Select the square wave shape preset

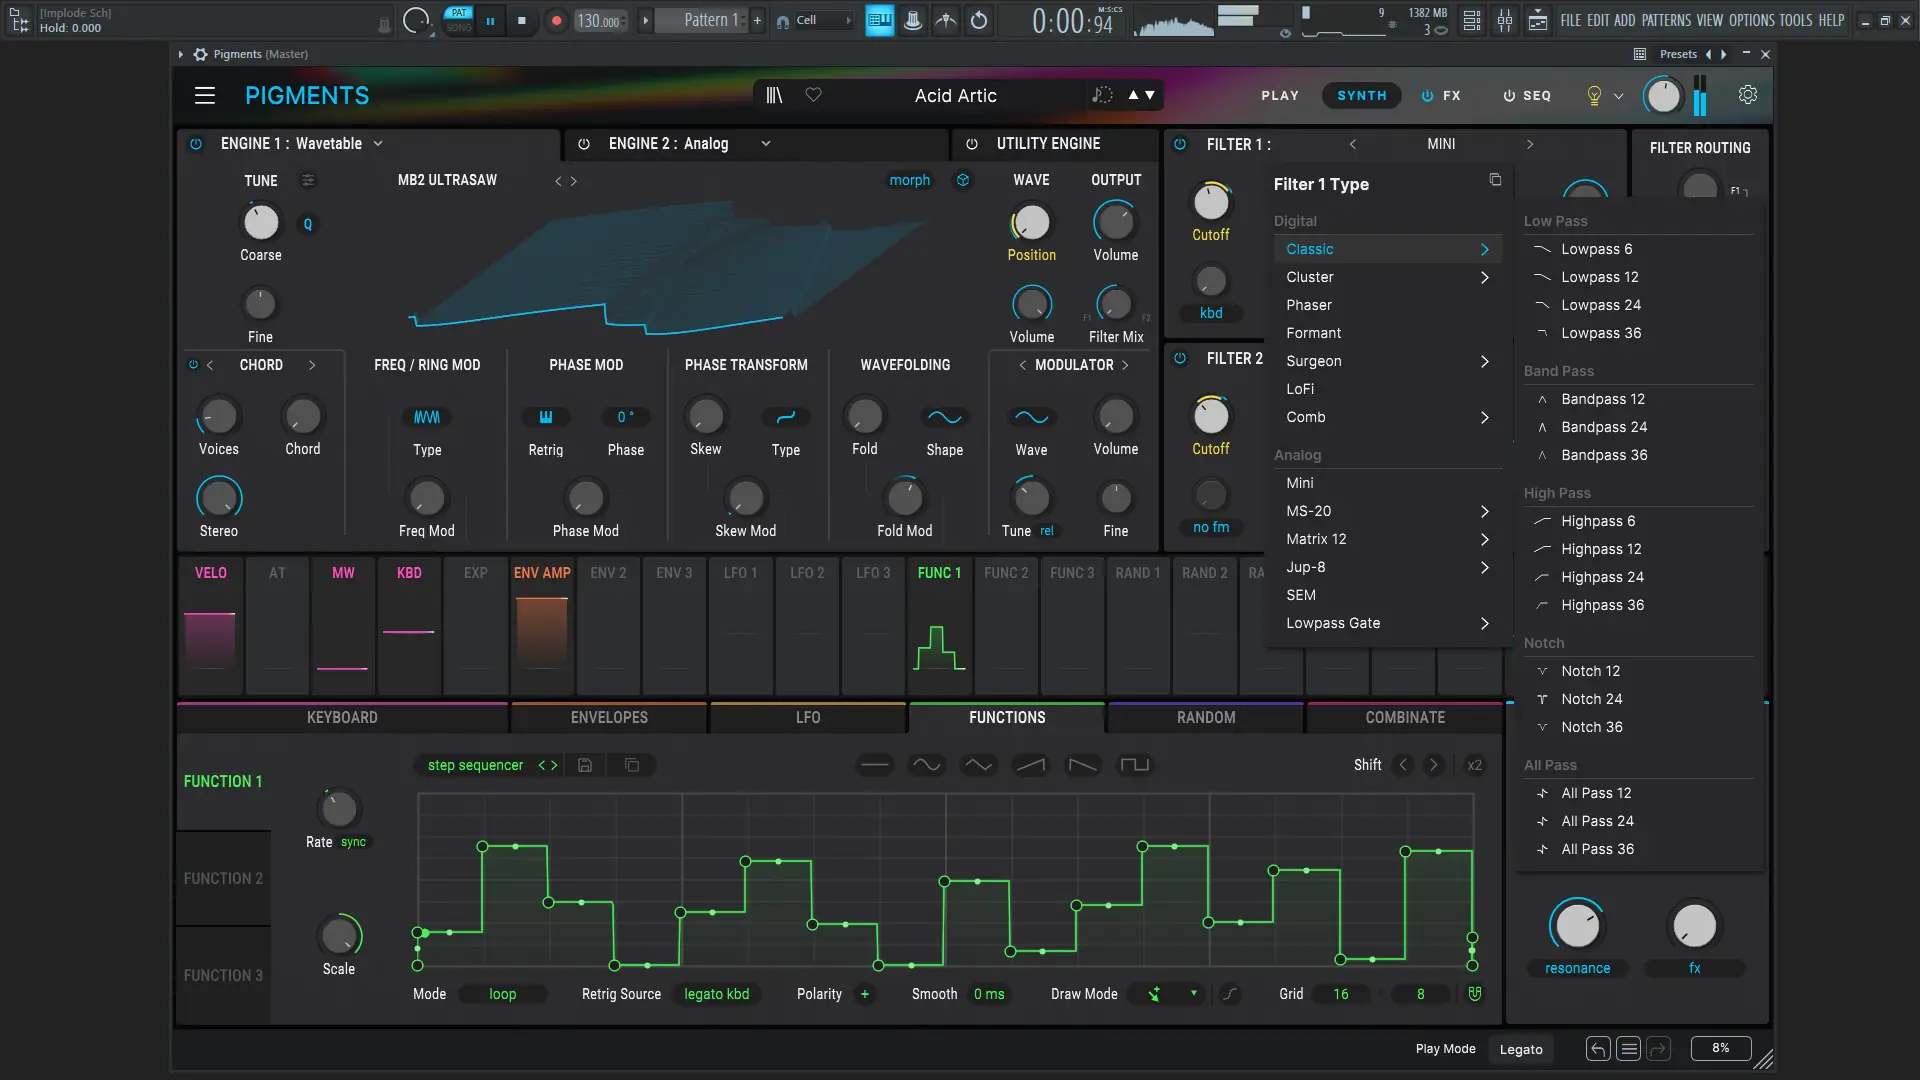coord(1134,765)
